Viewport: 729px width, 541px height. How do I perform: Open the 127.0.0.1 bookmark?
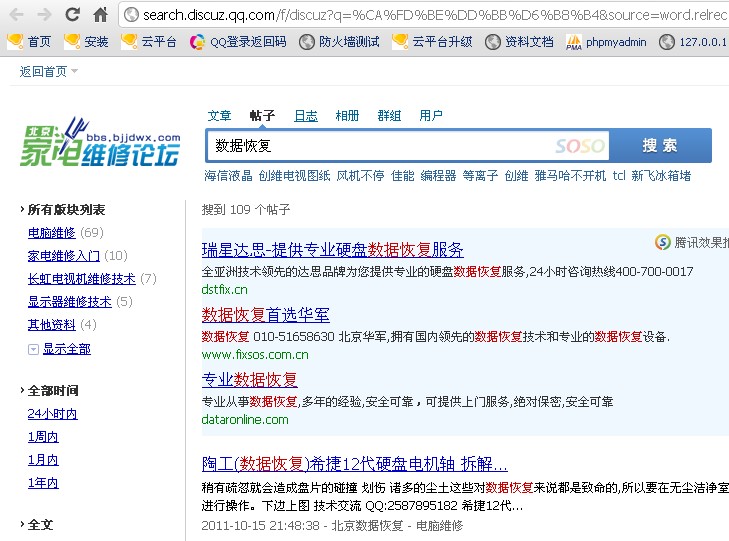tap(693, 42)
